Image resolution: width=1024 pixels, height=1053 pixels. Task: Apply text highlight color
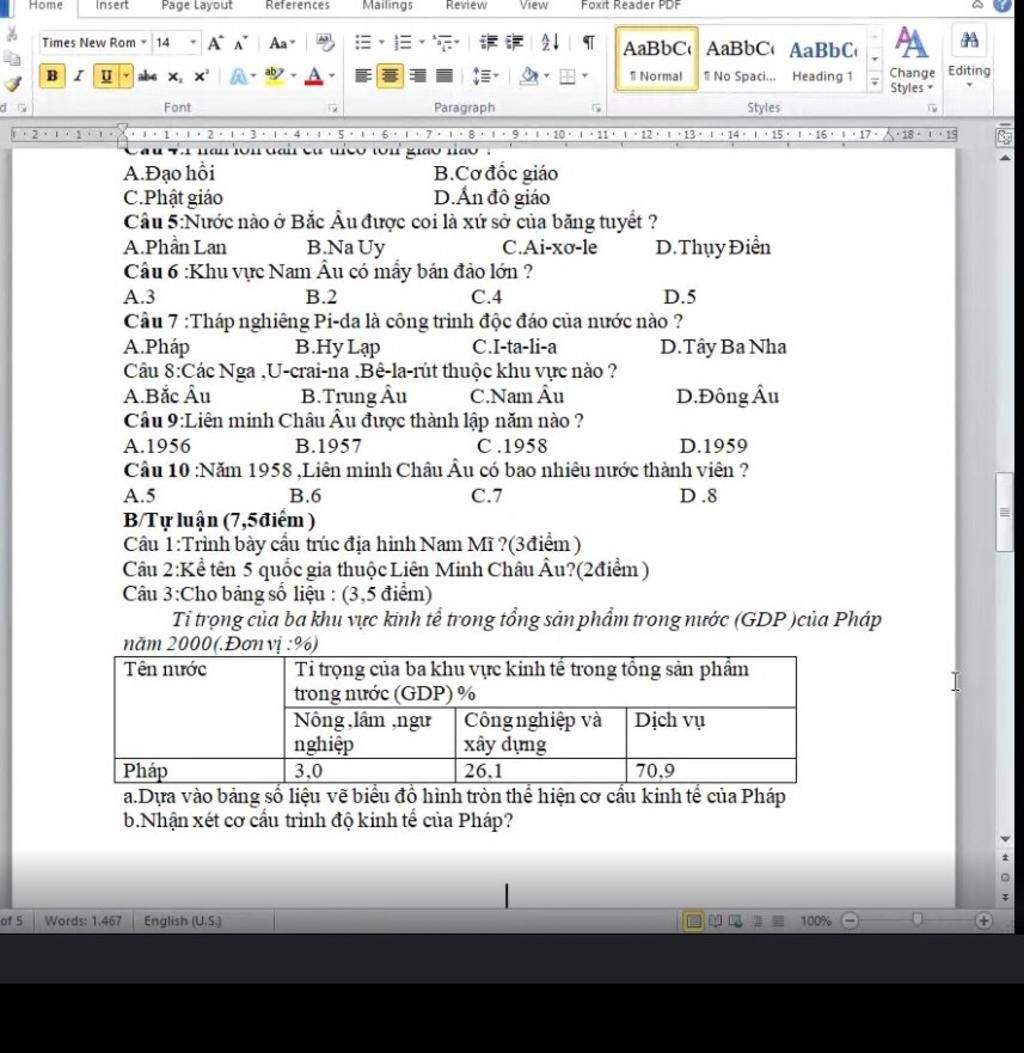pyautogui.click(x=274, y=75)
